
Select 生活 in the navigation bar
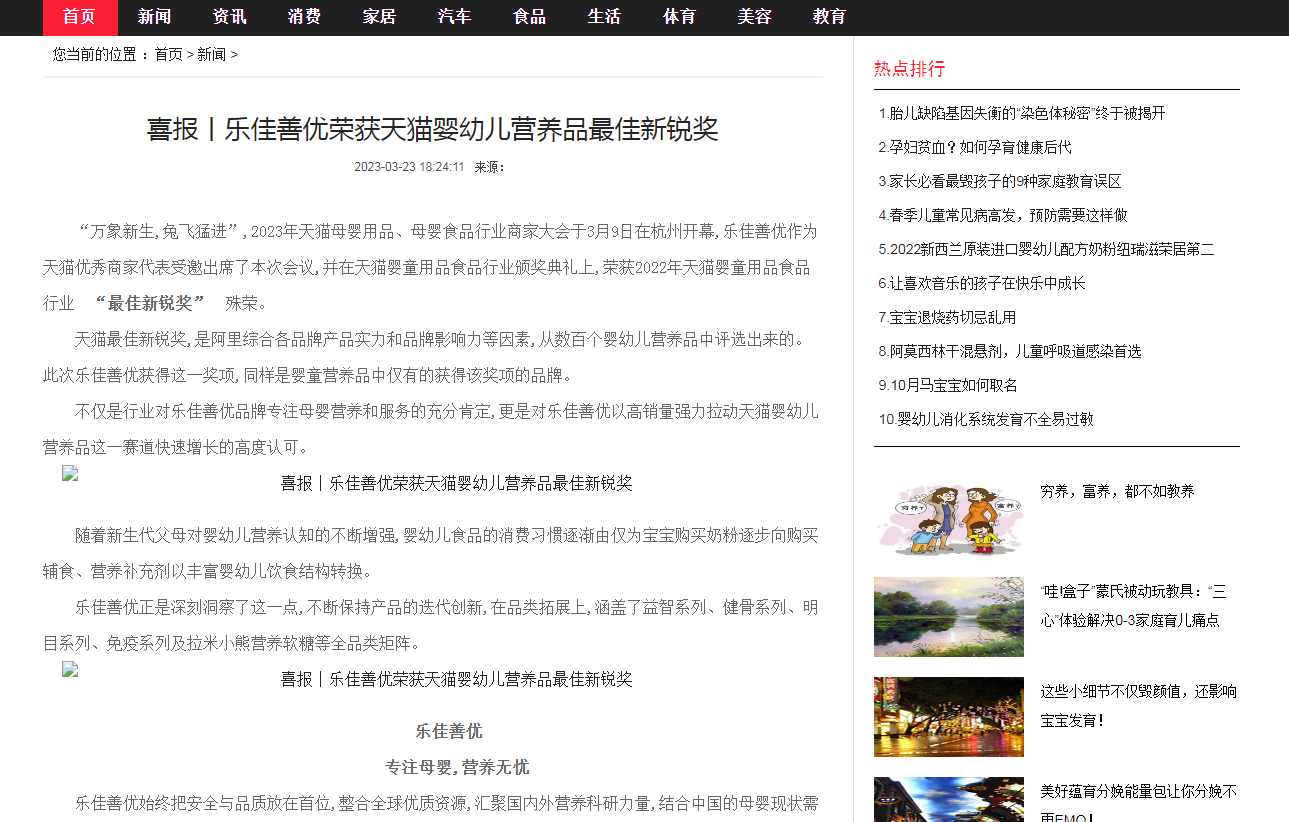coord(605,17)
